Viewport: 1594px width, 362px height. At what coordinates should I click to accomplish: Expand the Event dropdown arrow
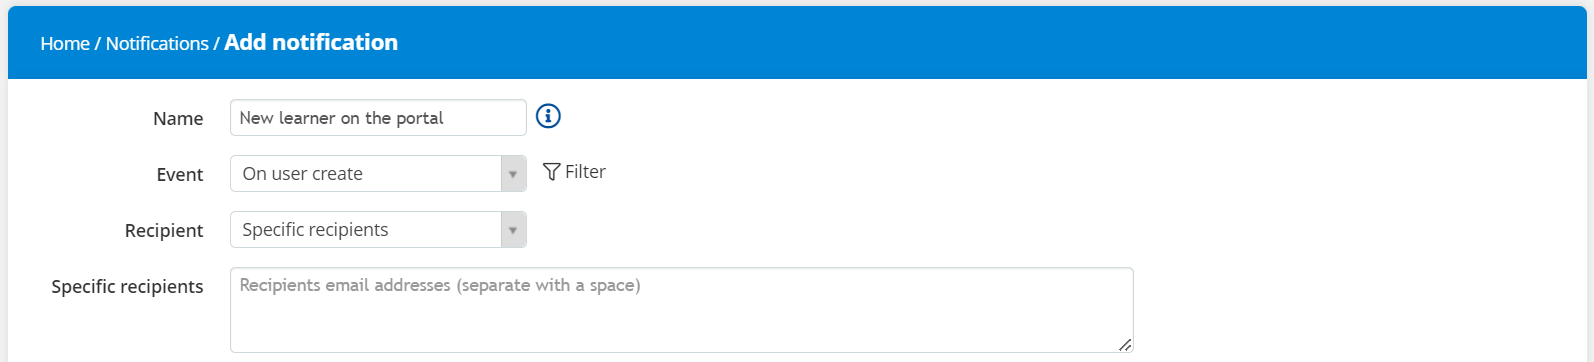(513, 174)
